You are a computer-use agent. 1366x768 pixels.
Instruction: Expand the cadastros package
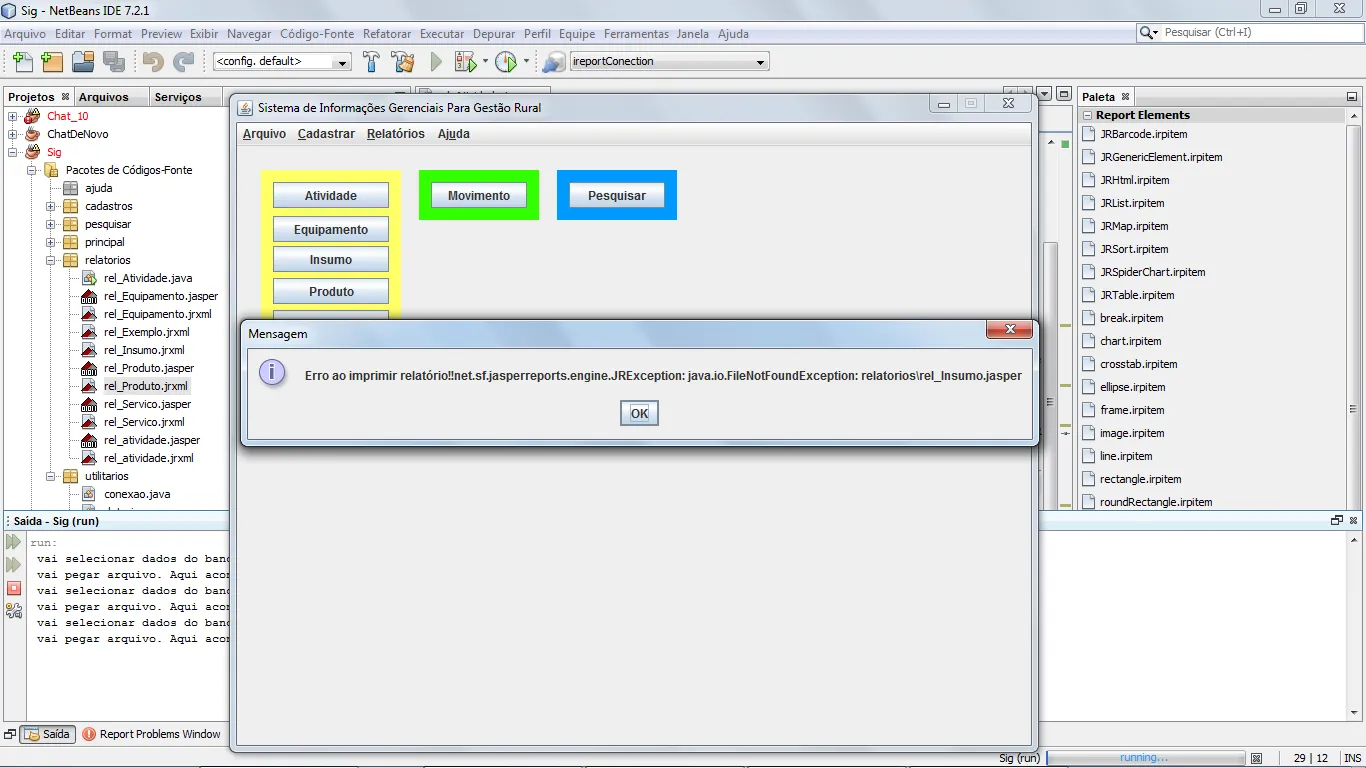[x=51, y=206]
